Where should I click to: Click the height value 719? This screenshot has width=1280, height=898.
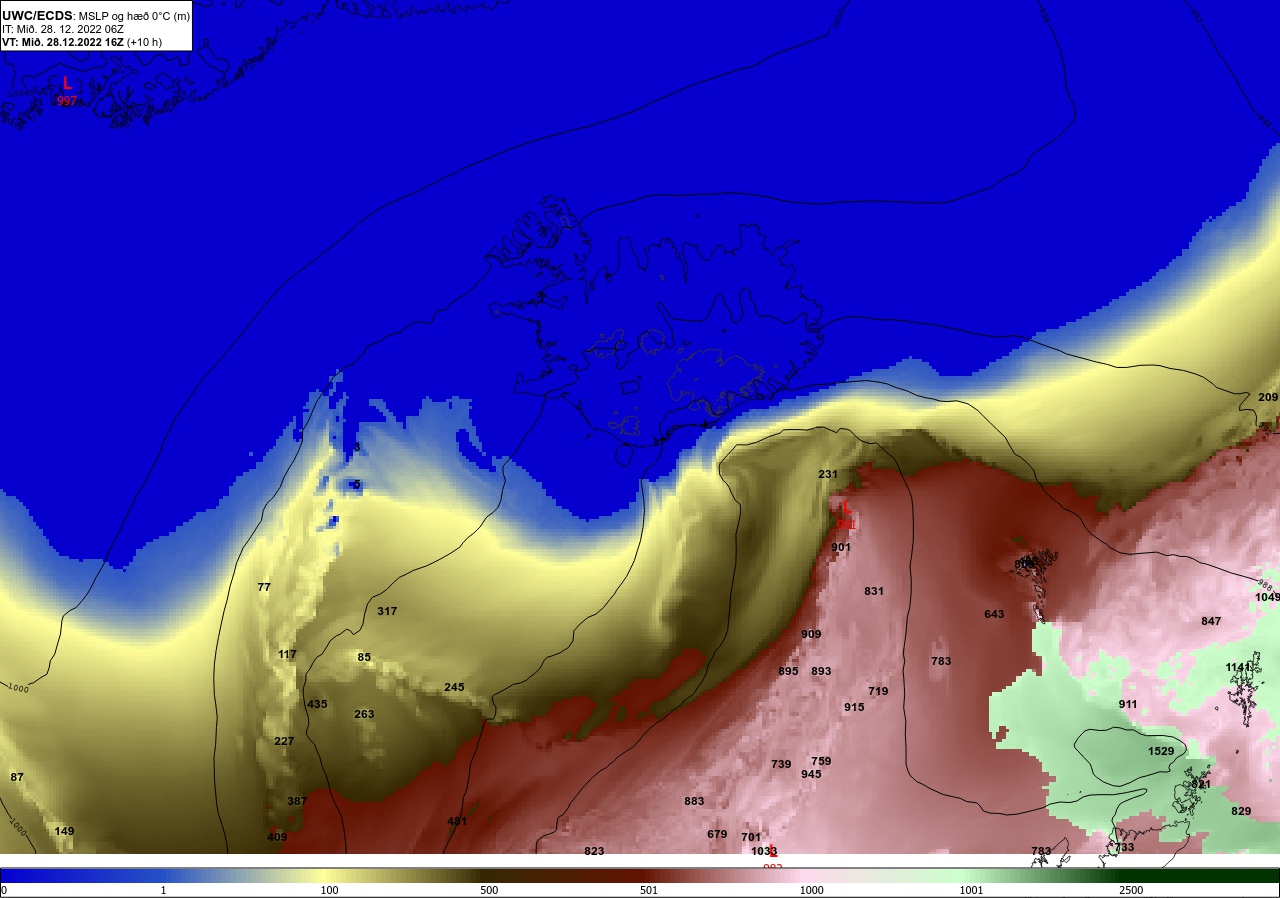tap(878, 691)
